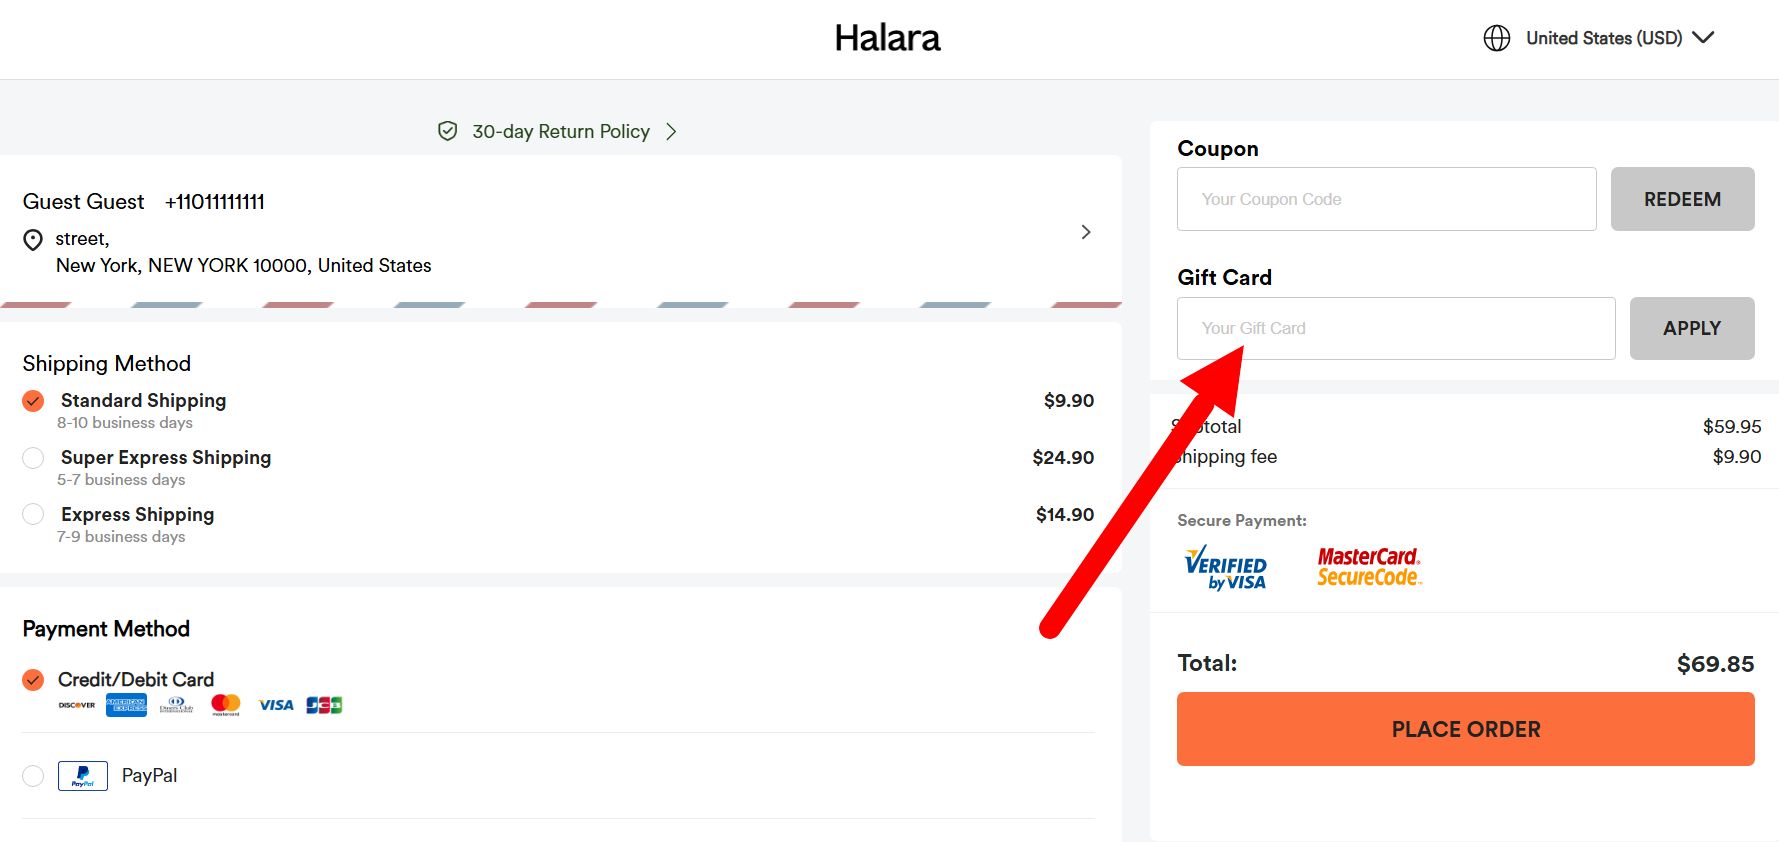Expand the 30-day Return Policy details
1779x842 pixels.
pos(671,131)
